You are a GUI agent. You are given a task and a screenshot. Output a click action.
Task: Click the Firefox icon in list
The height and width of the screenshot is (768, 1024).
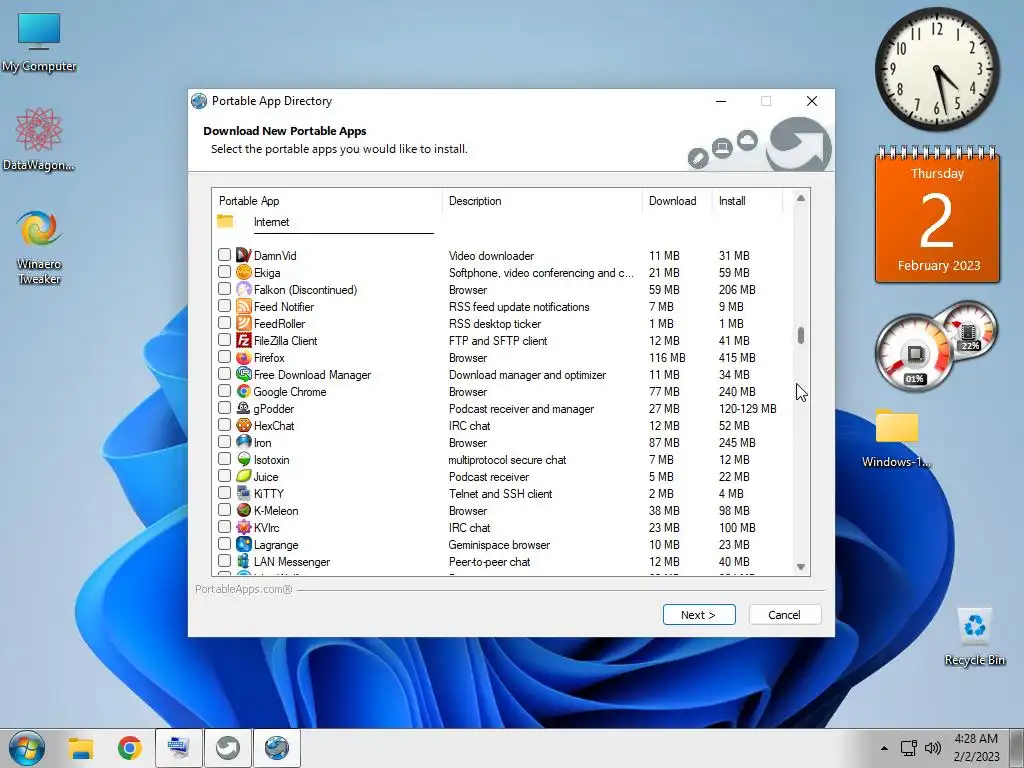pyautogui.click(x=244, y=357)
